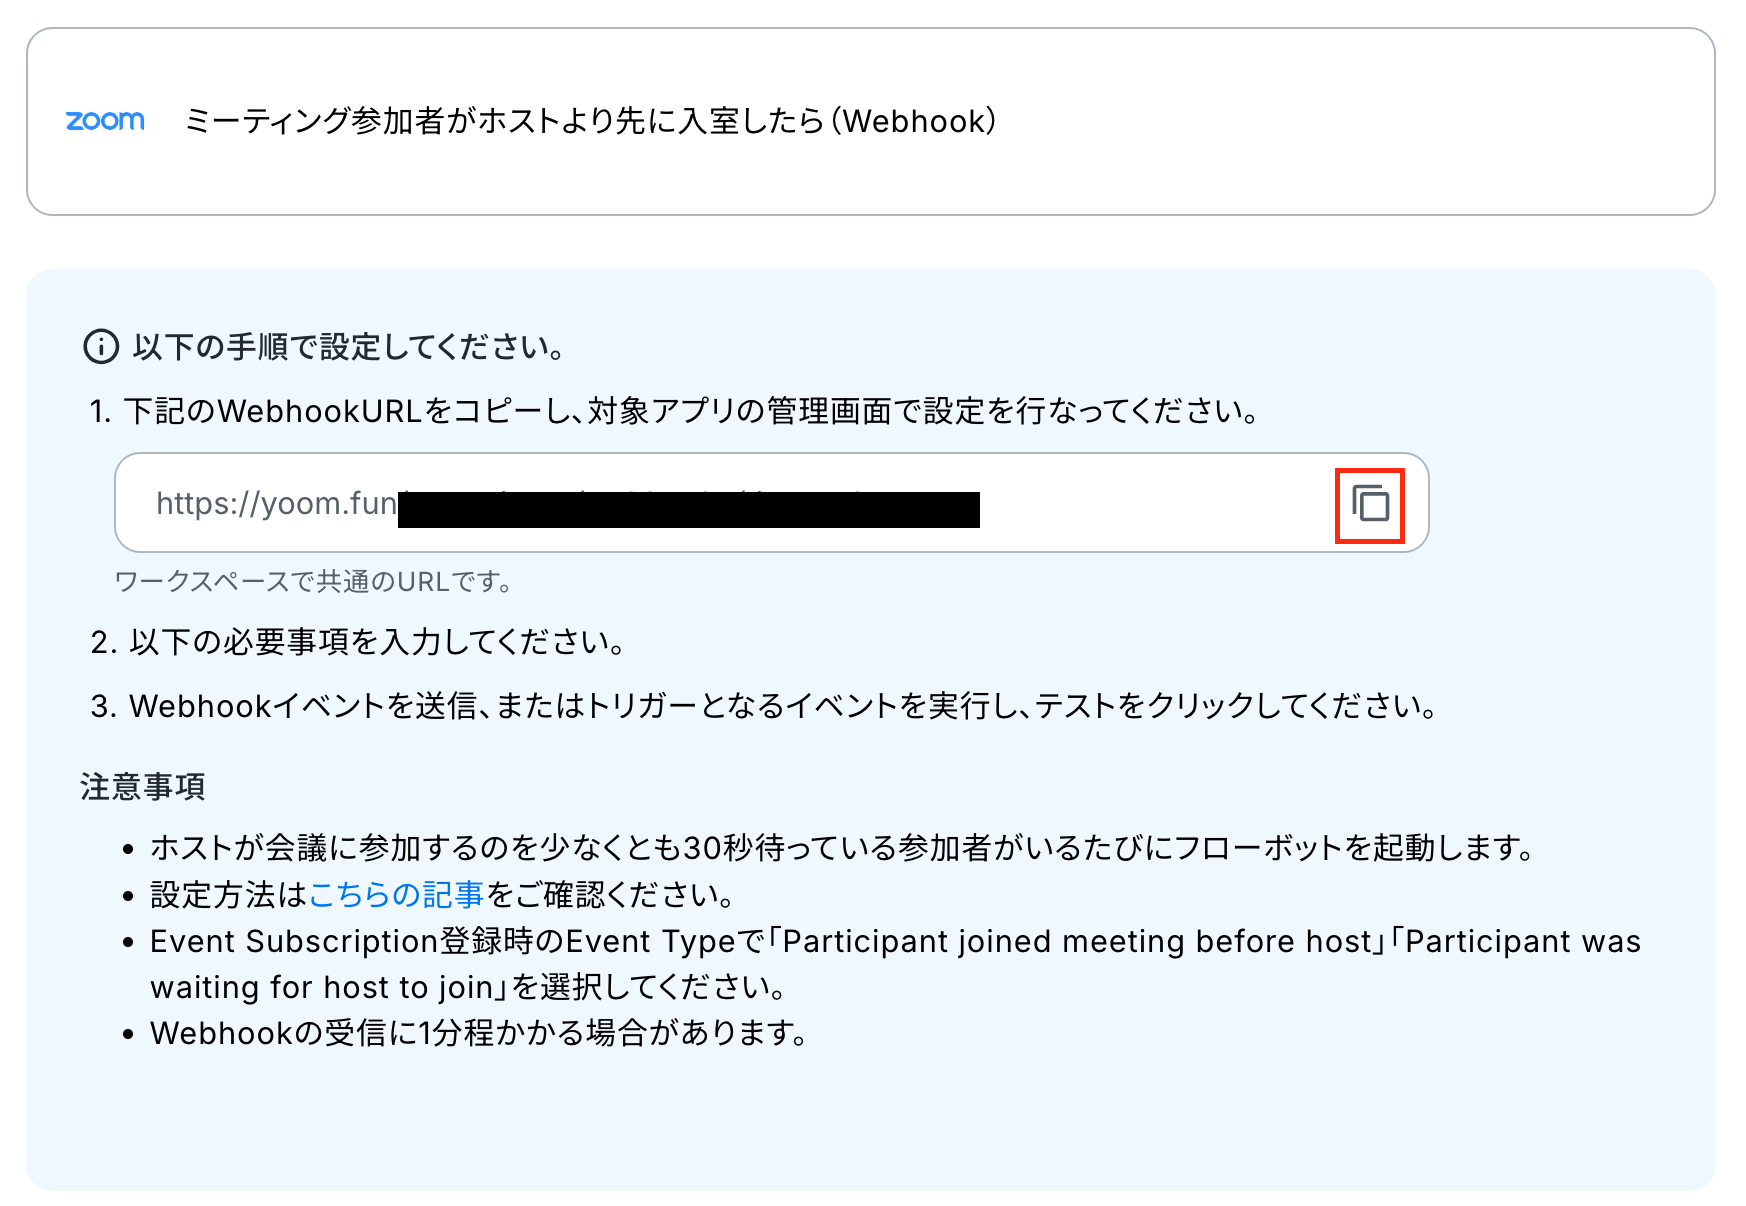Click step 3 about sending the Webhook event
This screenshot has height=1206, width=1746.
pos(764,706)
